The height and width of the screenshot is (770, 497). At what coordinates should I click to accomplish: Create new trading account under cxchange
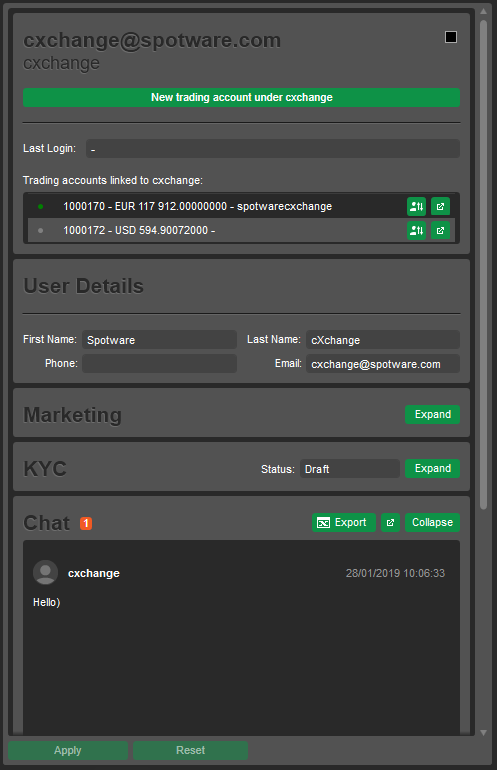click(x=242, y=97)
